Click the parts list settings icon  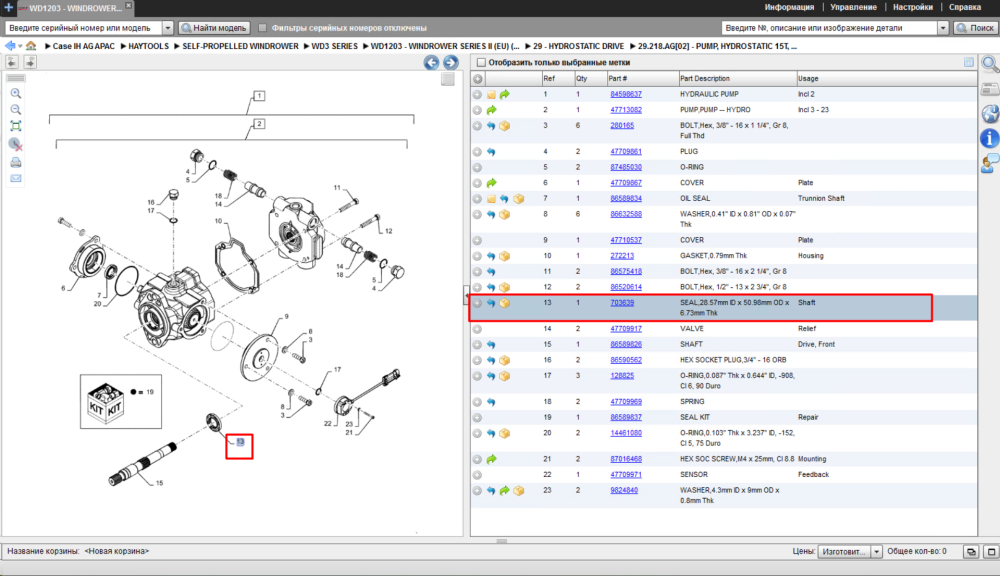coord(969,62)
